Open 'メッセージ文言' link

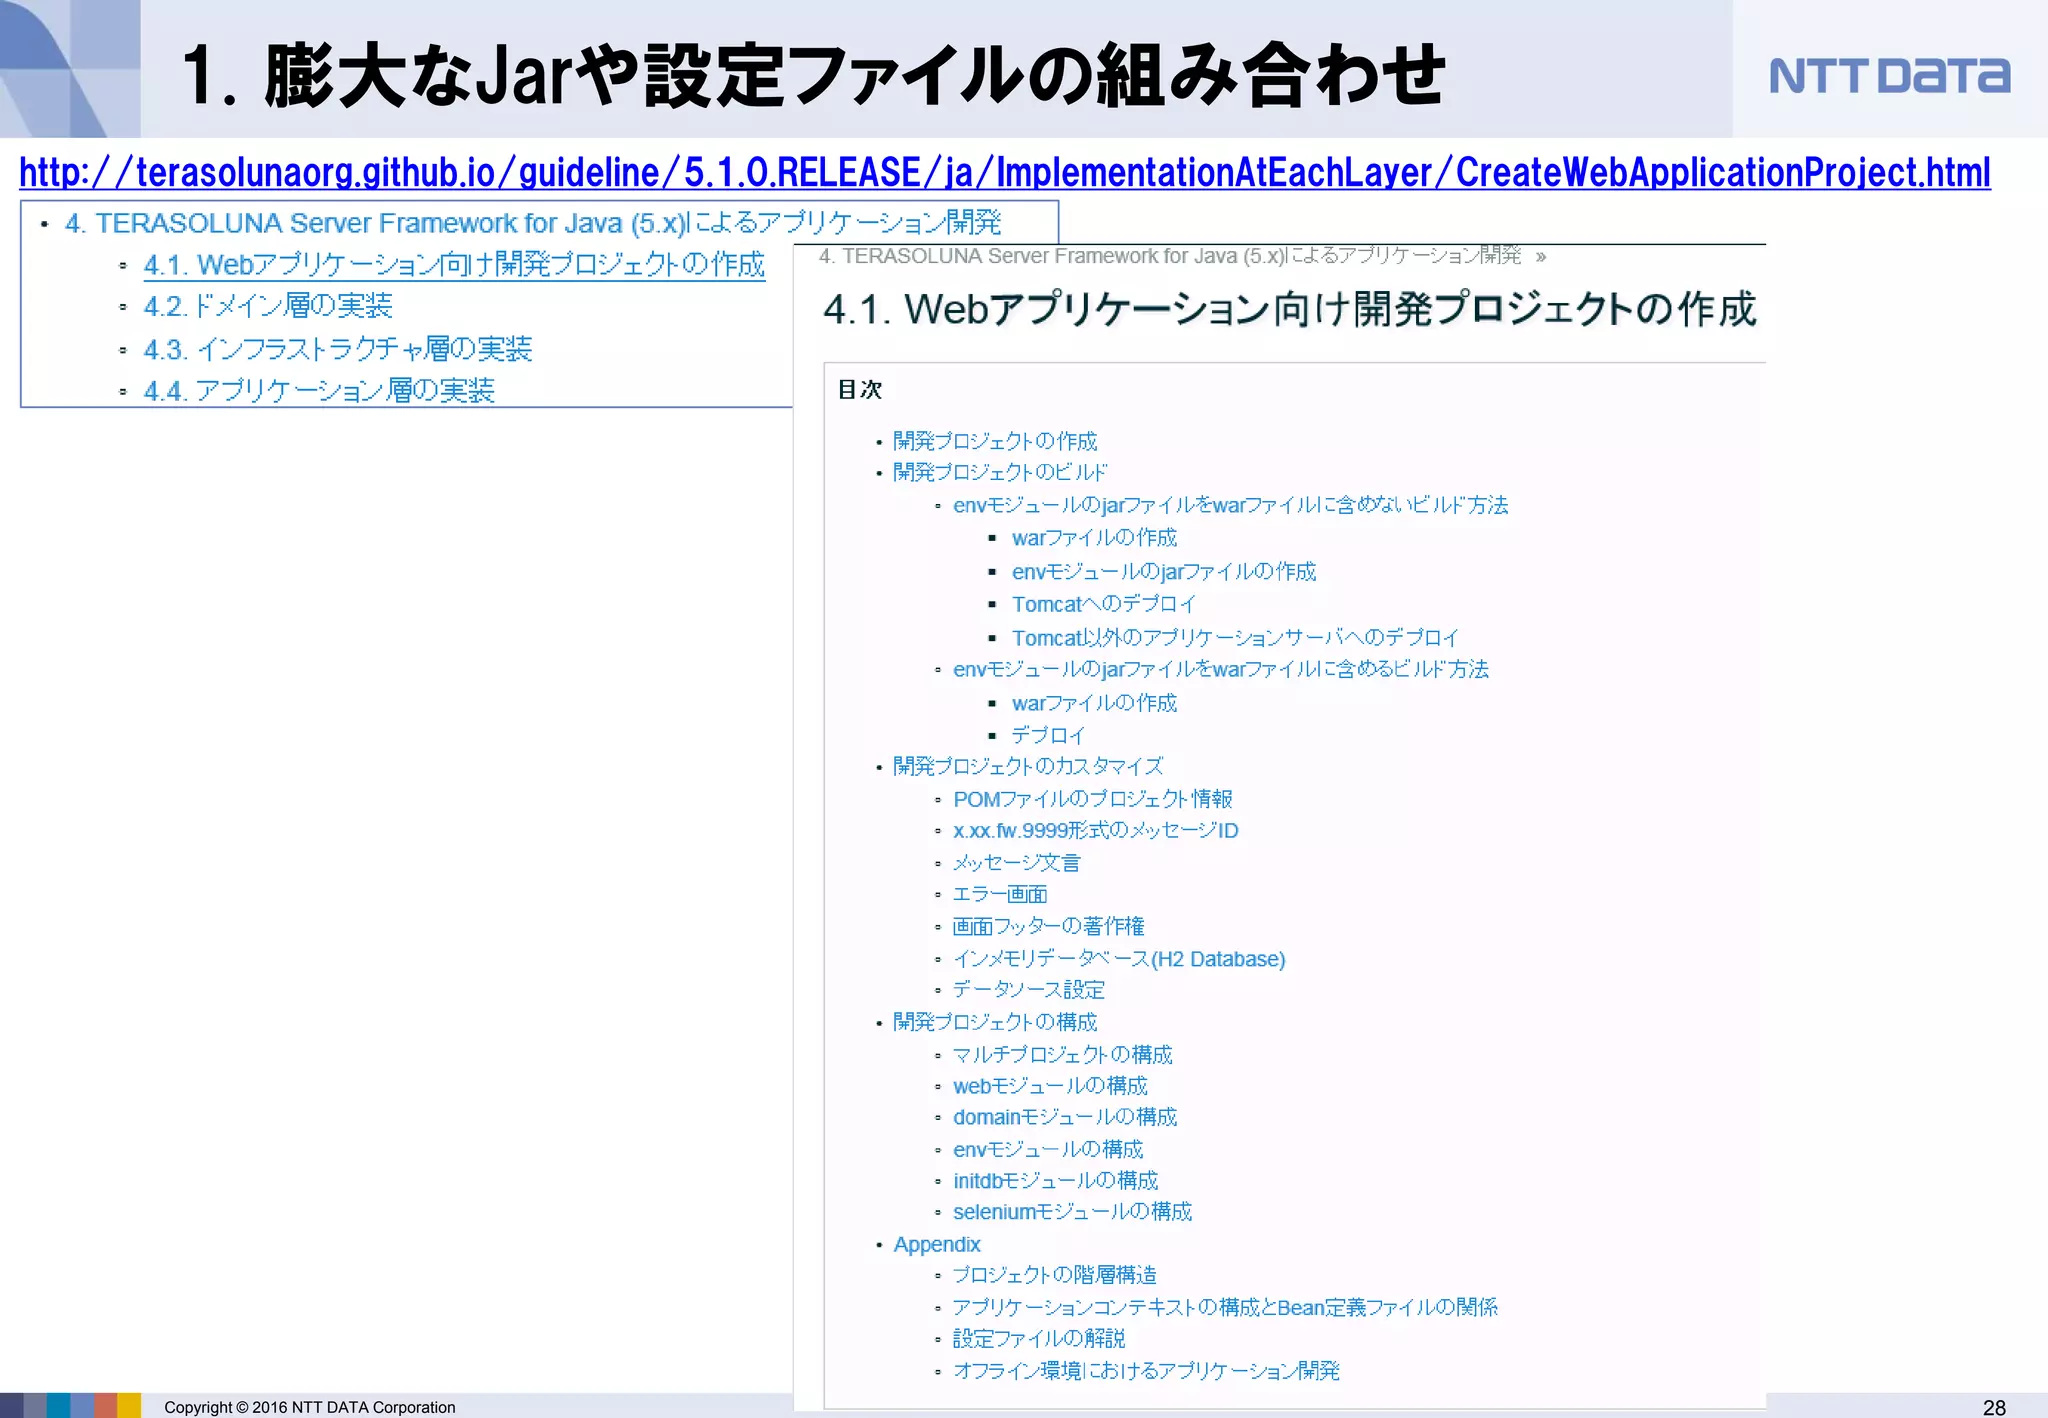pos(1017,863)
